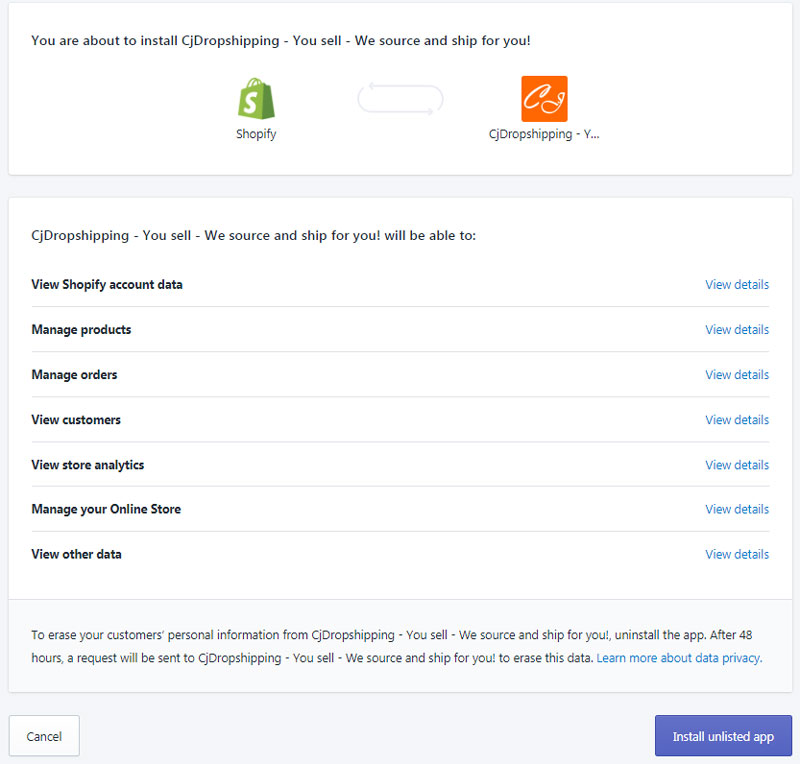Click the green Shopify bag logo
The image size is (800, 764).
point(256,99)
